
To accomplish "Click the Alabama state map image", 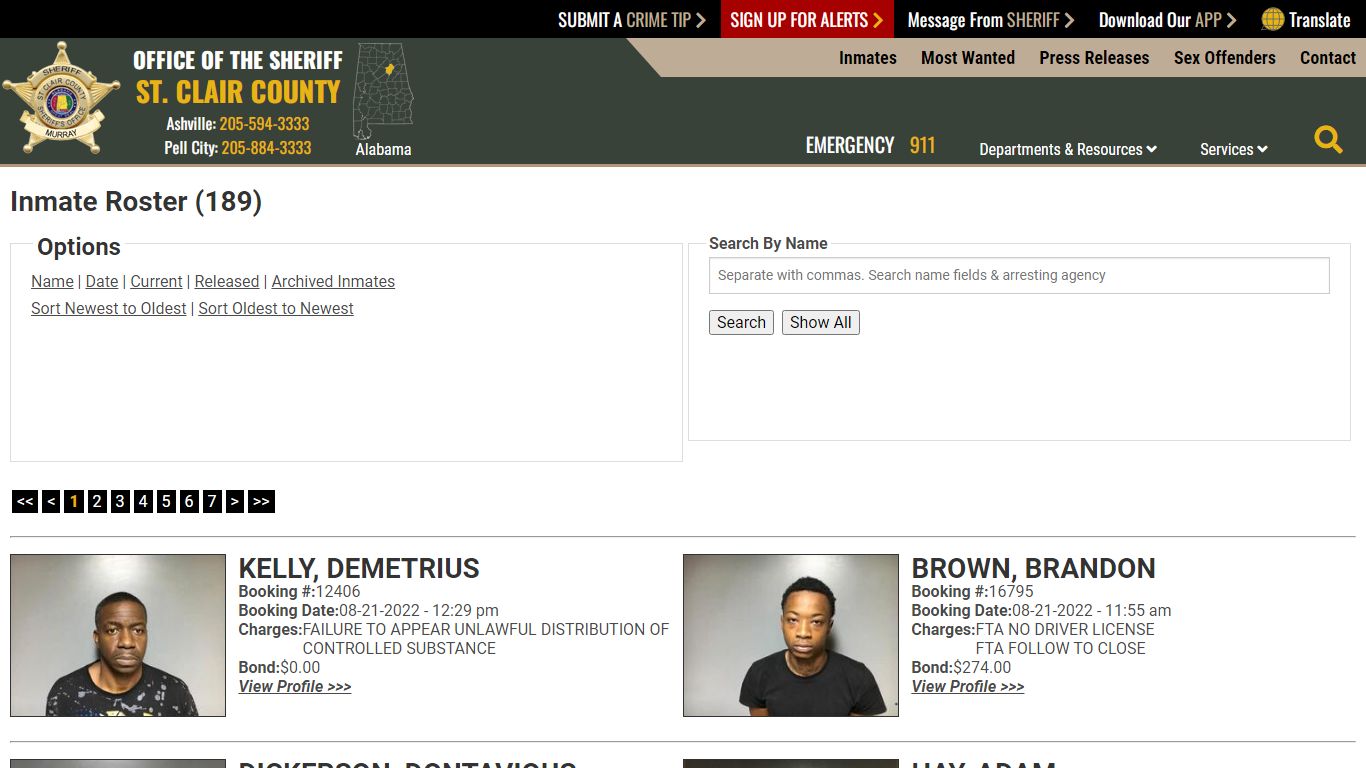I will point(383,92).
